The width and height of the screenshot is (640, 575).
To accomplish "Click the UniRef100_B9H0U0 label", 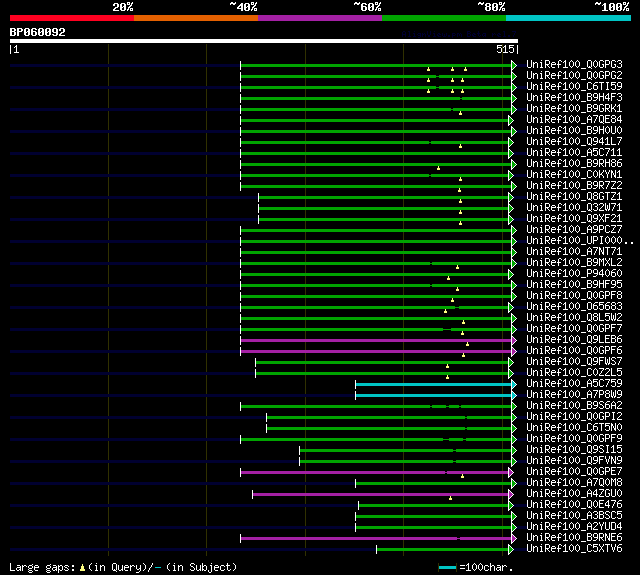I will click(574, 131).
